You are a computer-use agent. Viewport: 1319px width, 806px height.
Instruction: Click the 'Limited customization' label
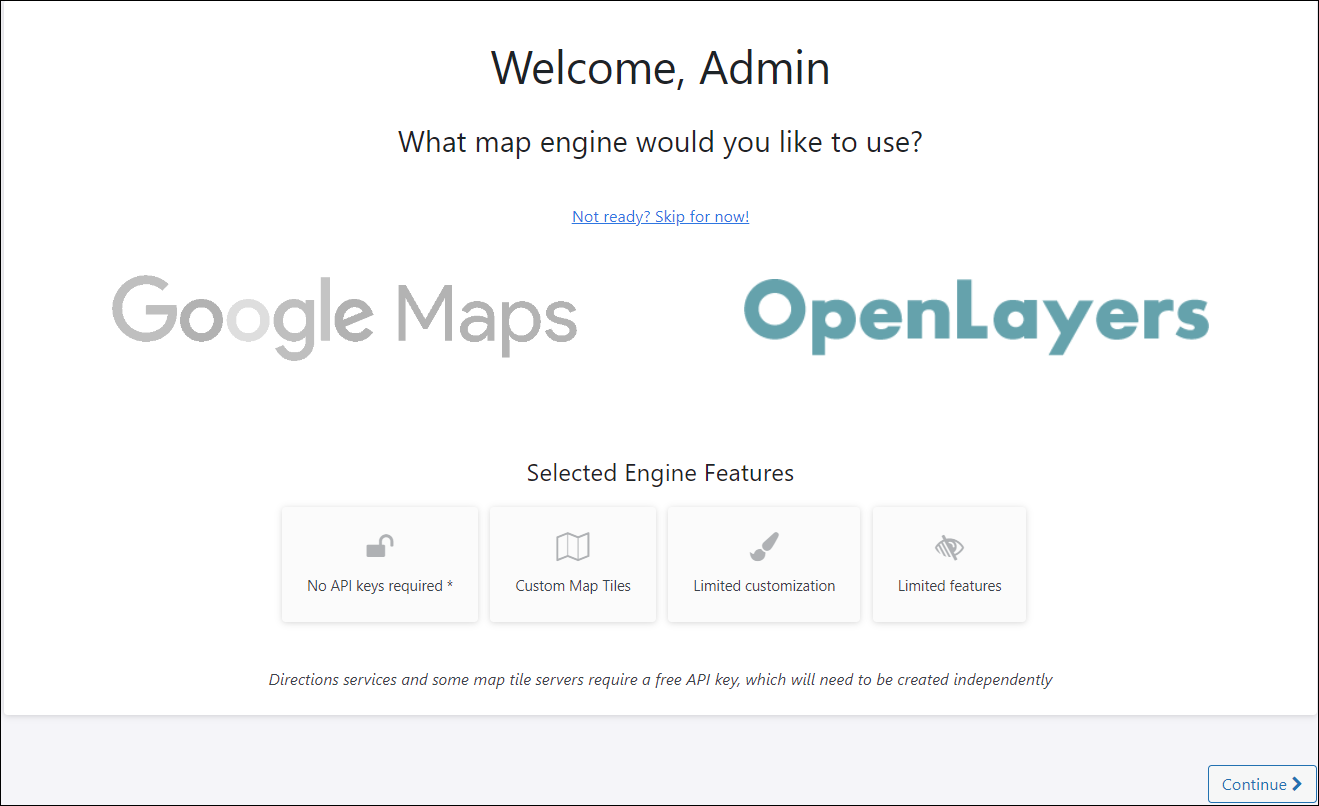(764, 586)
